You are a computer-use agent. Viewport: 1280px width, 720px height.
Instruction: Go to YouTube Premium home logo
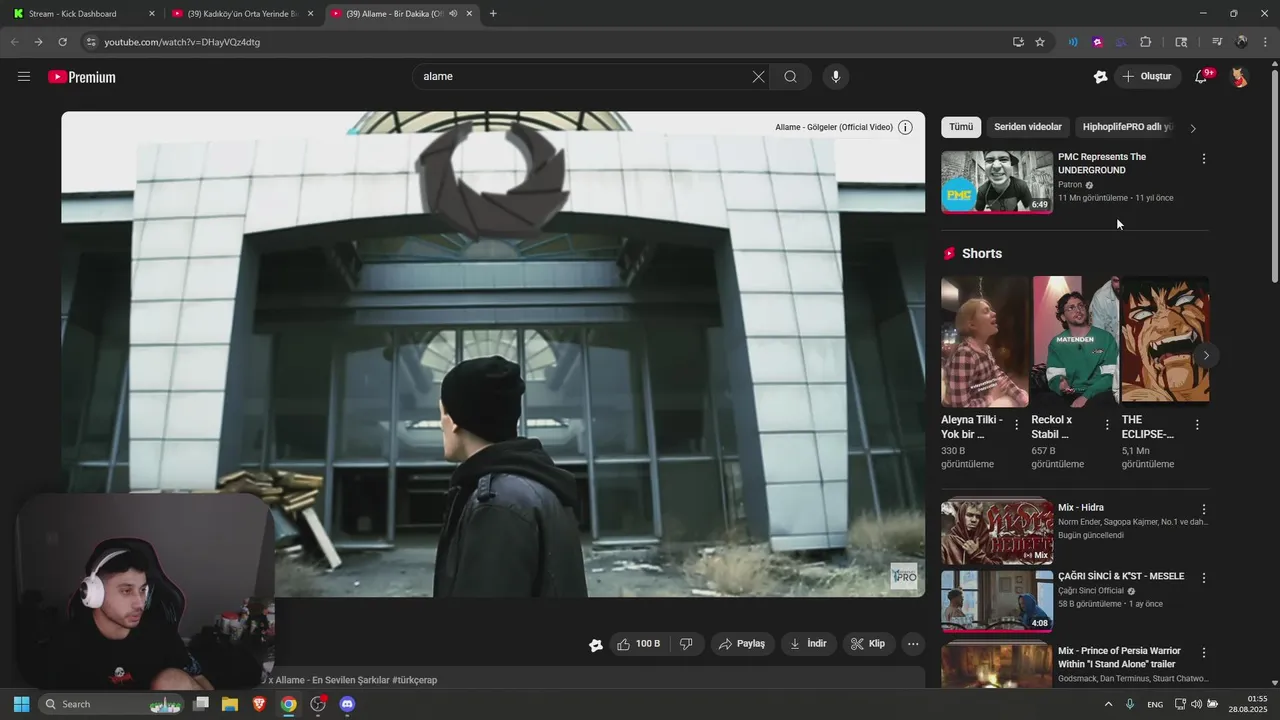tap(82, 77)
